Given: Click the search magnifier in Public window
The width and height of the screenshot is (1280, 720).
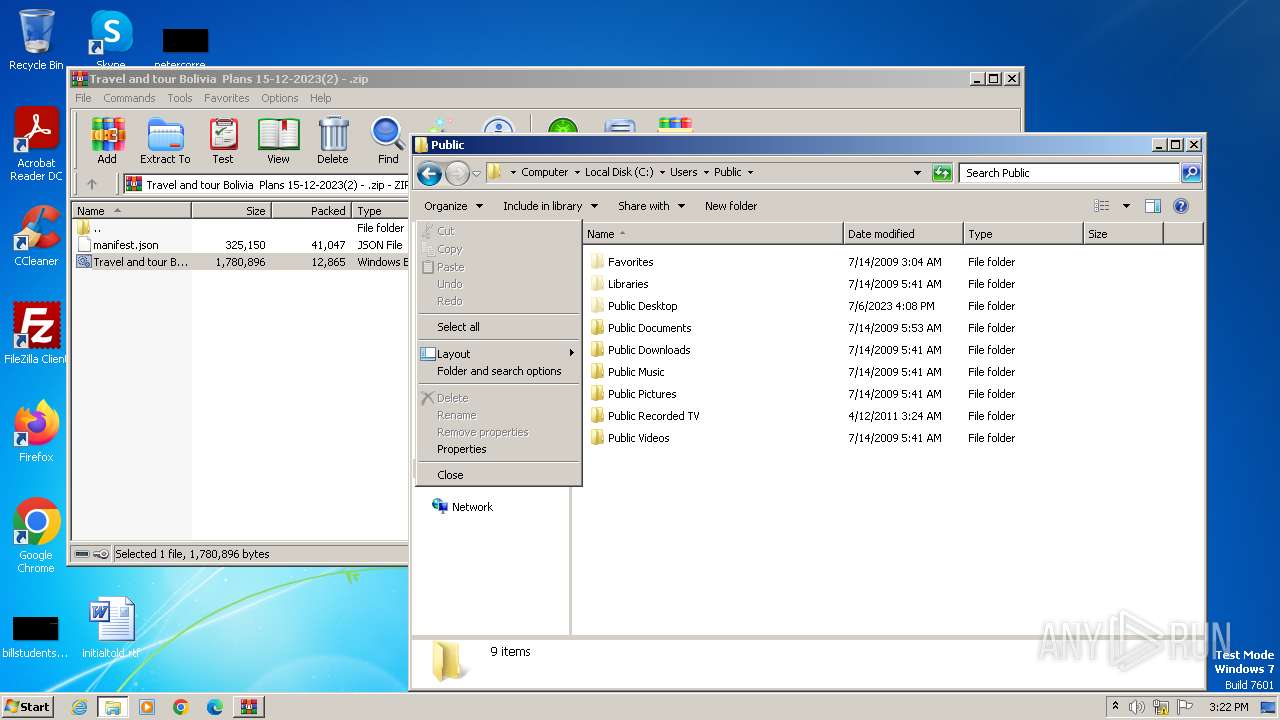Looking at the screenshot, I should (x=1190, y=173).
